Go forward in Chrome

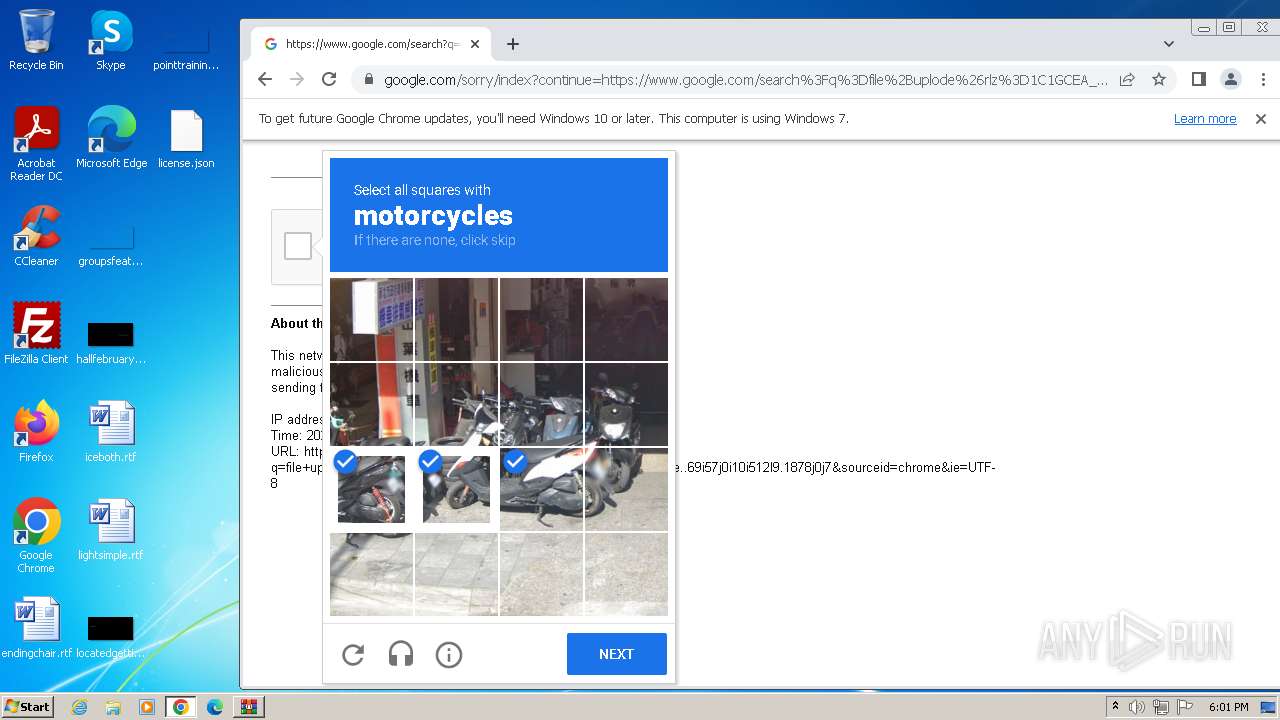297,79
